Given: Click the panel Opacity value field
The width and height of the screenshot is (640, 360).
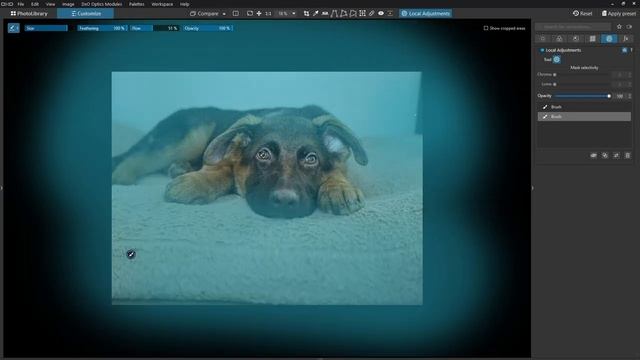Looking at the screenshot, I should (620, 96).
